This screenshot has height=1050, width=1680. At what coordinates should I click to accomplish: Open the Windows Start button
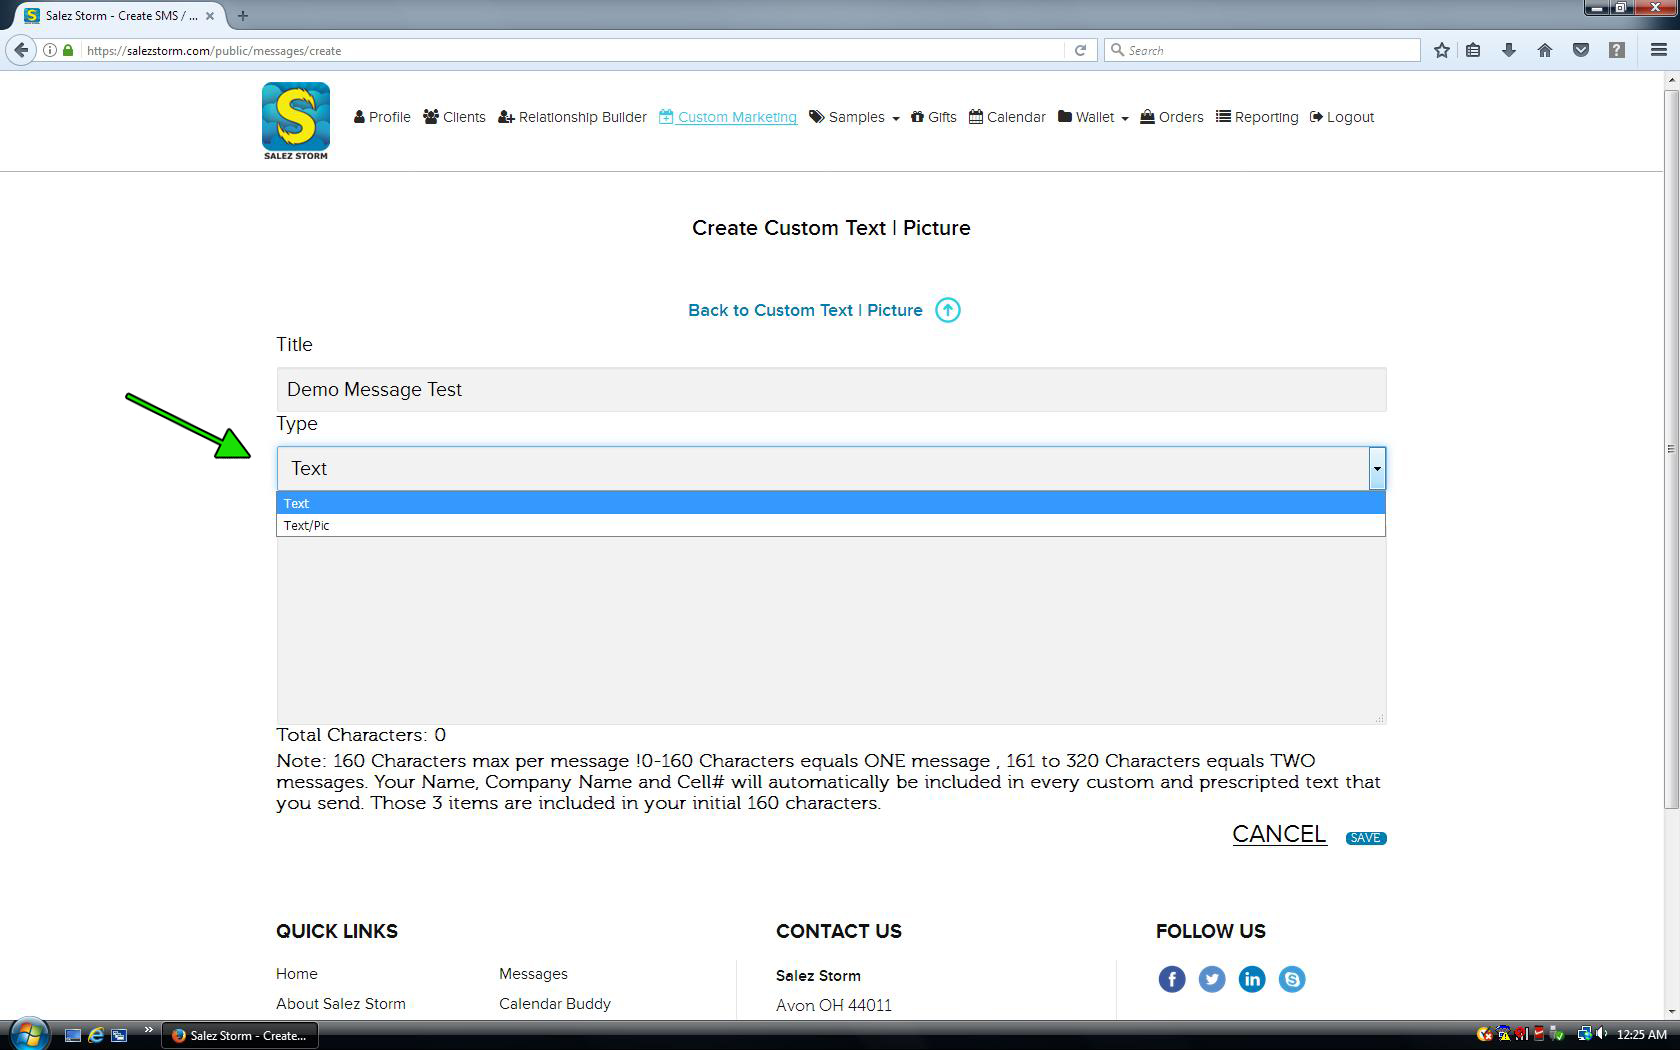tap(28, 1034)
